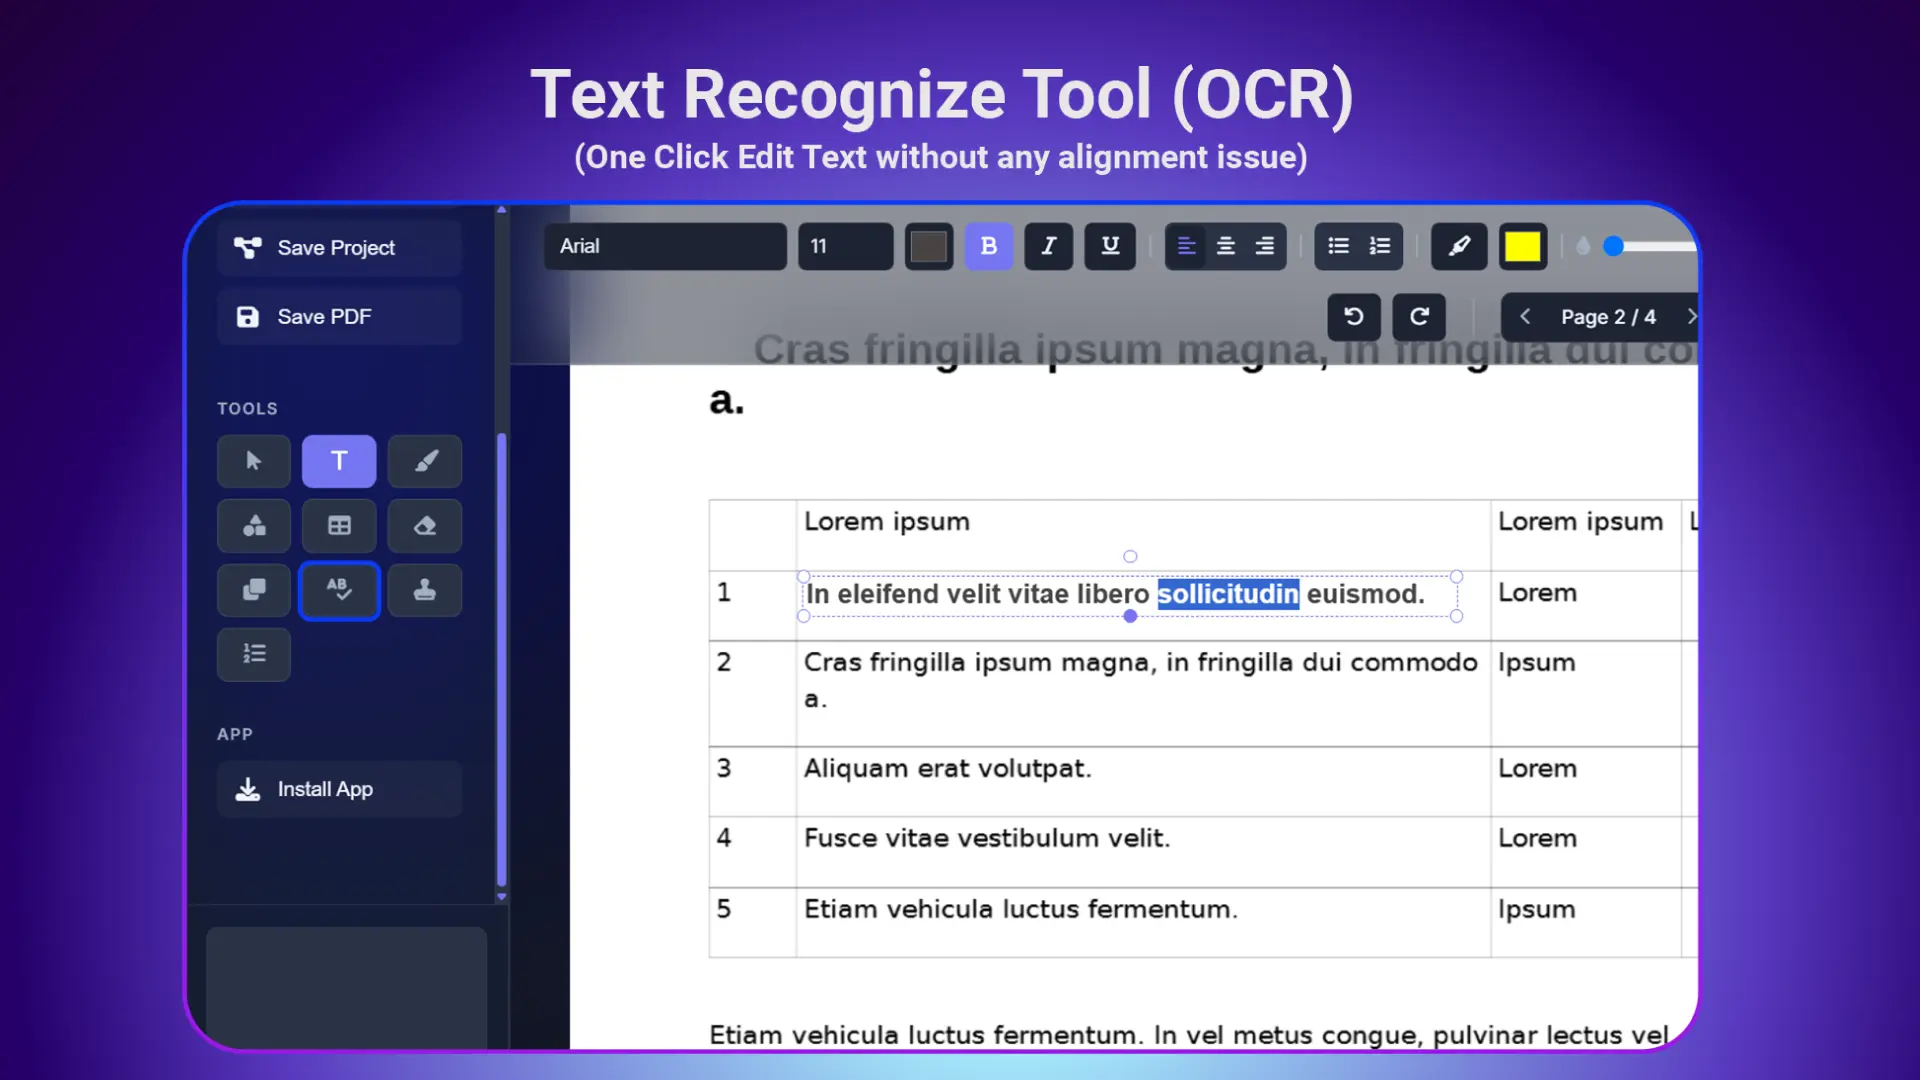This screenshot has height=1080, width=1920.
Task: Open the Numbered List tool in sidebar
Action: click(x=253, y=655)
